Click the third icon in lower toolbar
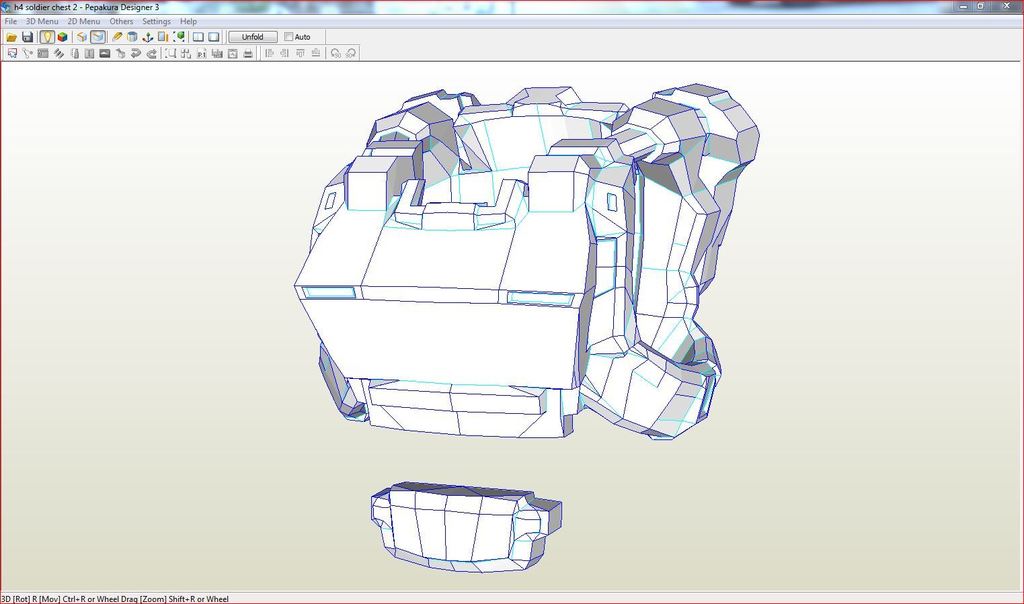The width and height of the screenshot is (1024, 604). 43,54
